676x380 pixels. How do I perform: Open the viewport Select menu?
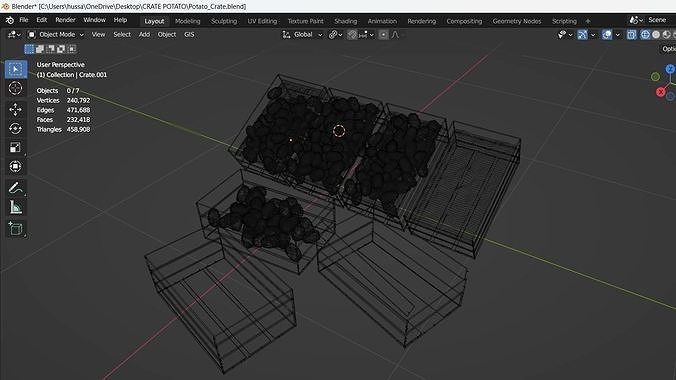[x=122, y=35]
